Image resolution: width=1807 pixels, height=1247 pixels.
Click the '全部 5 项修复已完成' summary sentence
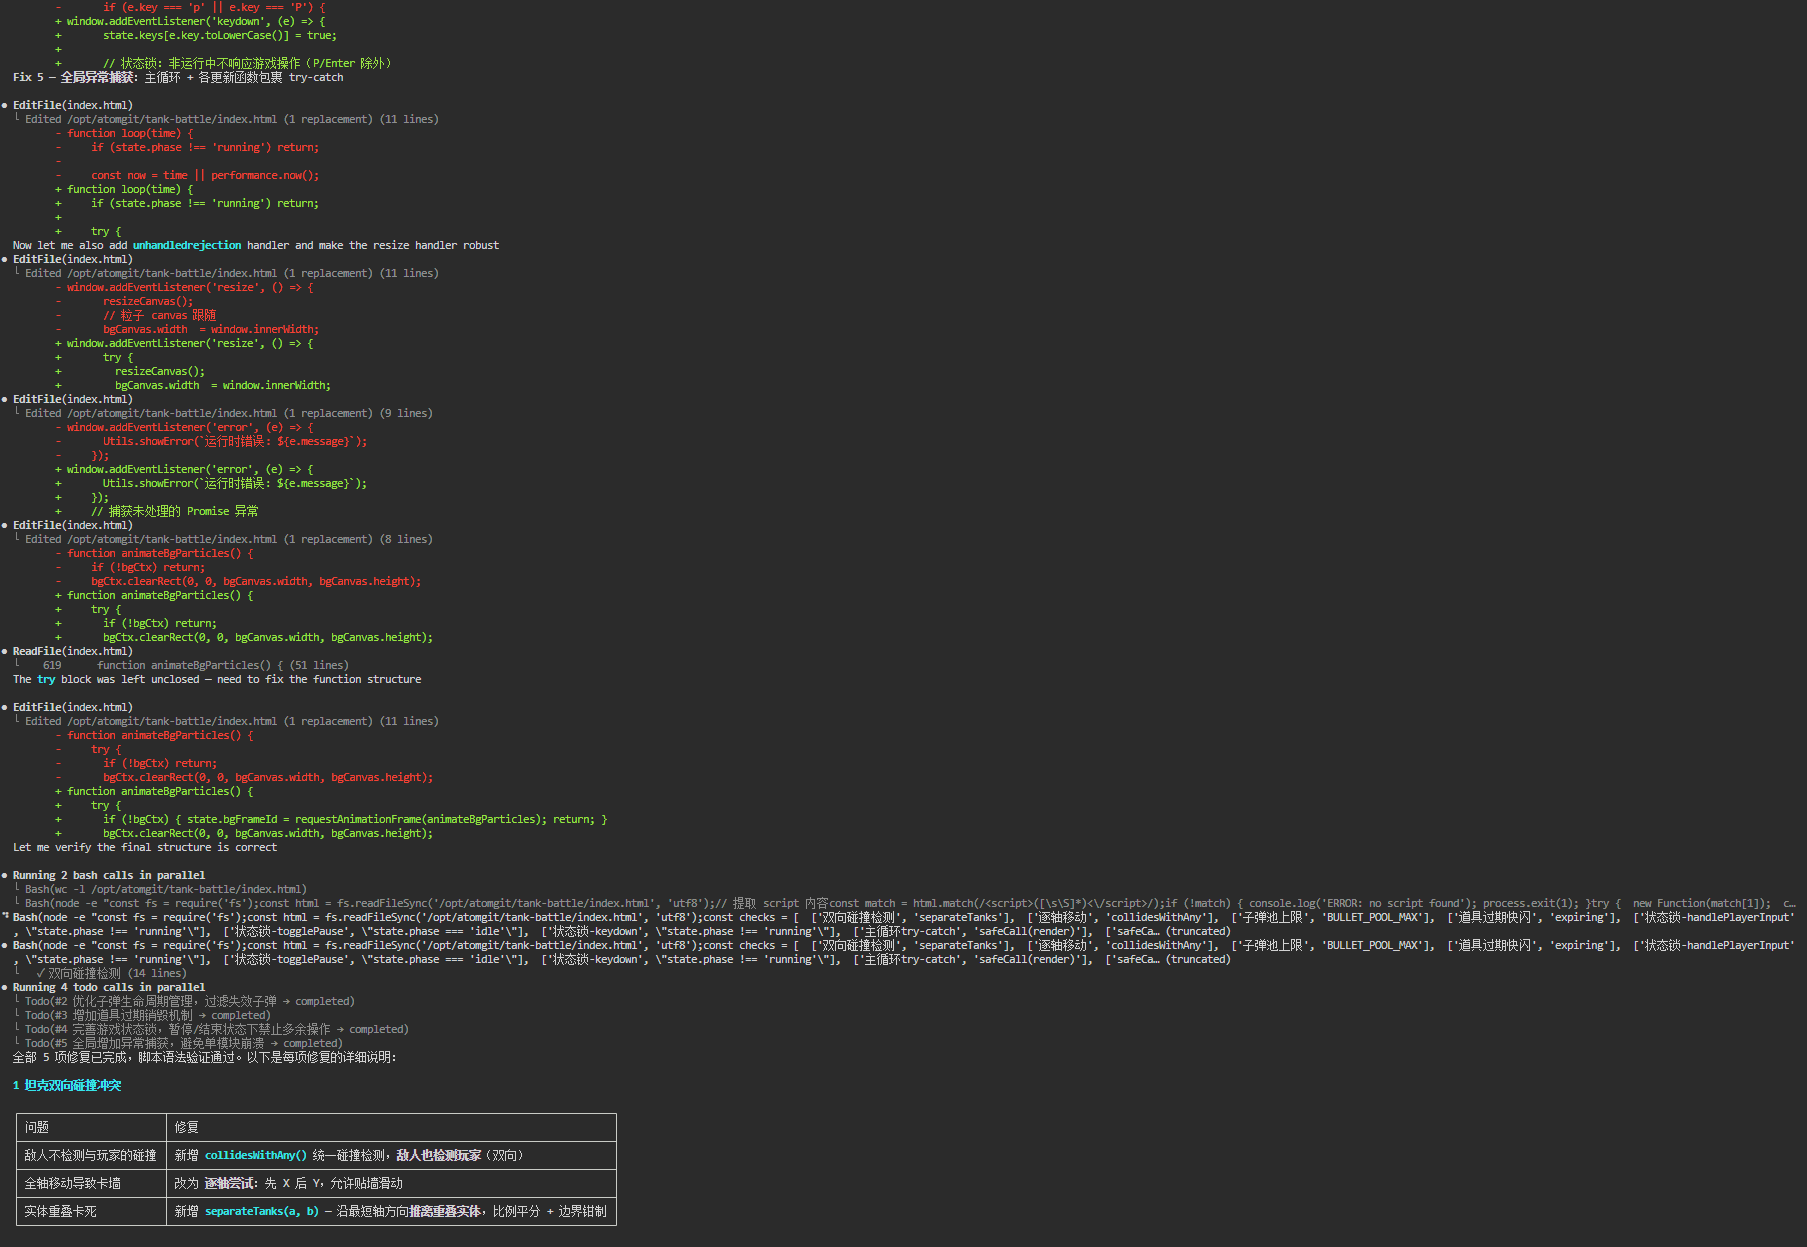(x=204, y=1057)
